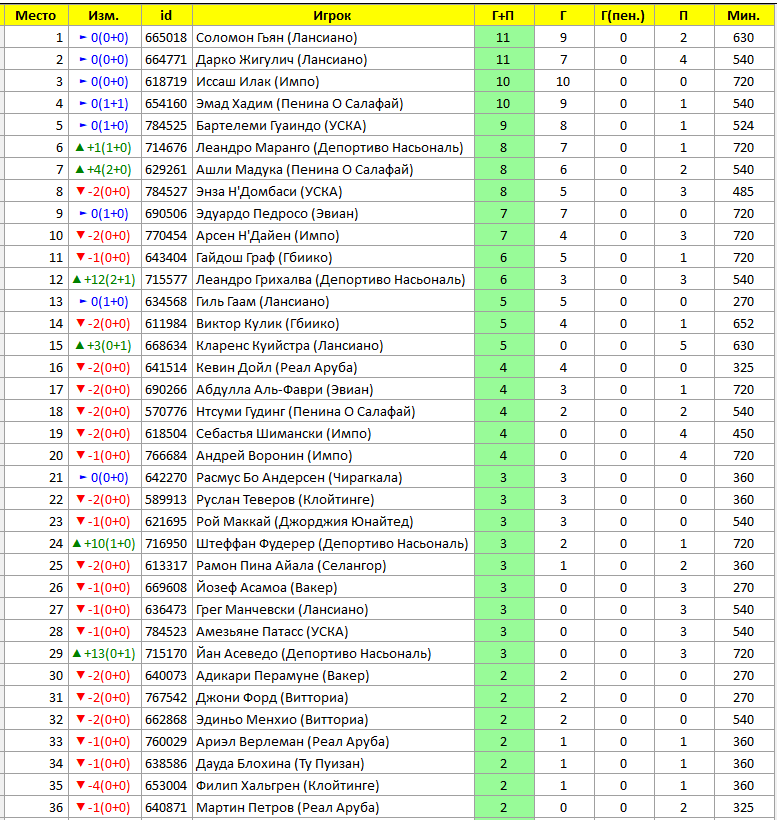Click 'Штеффан Фудерер (Депортиво Насьональ)'

pos(332,543)
